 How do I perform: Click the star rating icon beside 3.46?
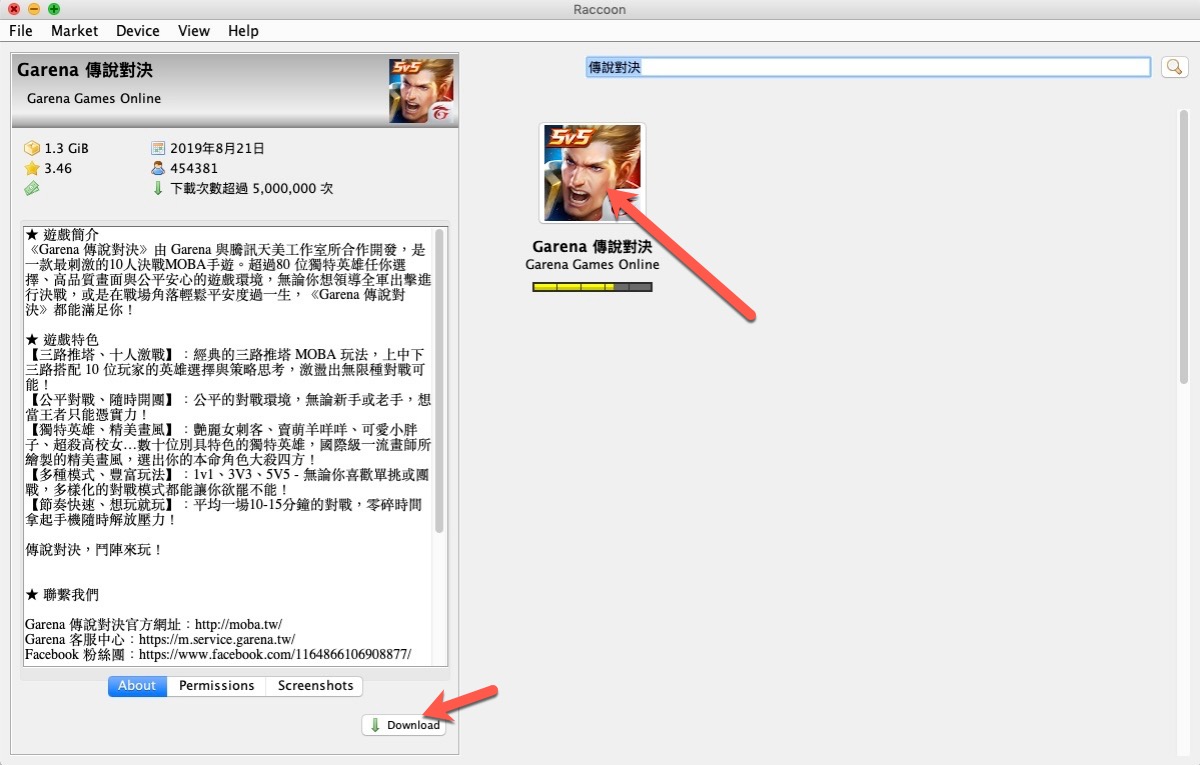[x=31, y=168]
